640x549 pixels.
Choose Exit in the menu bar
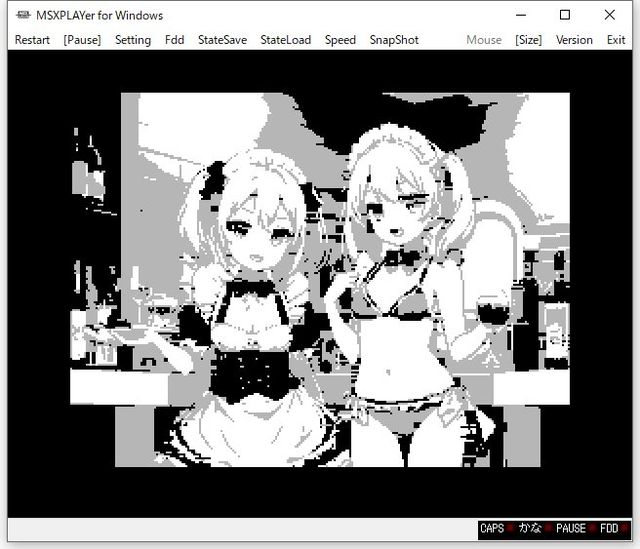[x=616, y=40]
